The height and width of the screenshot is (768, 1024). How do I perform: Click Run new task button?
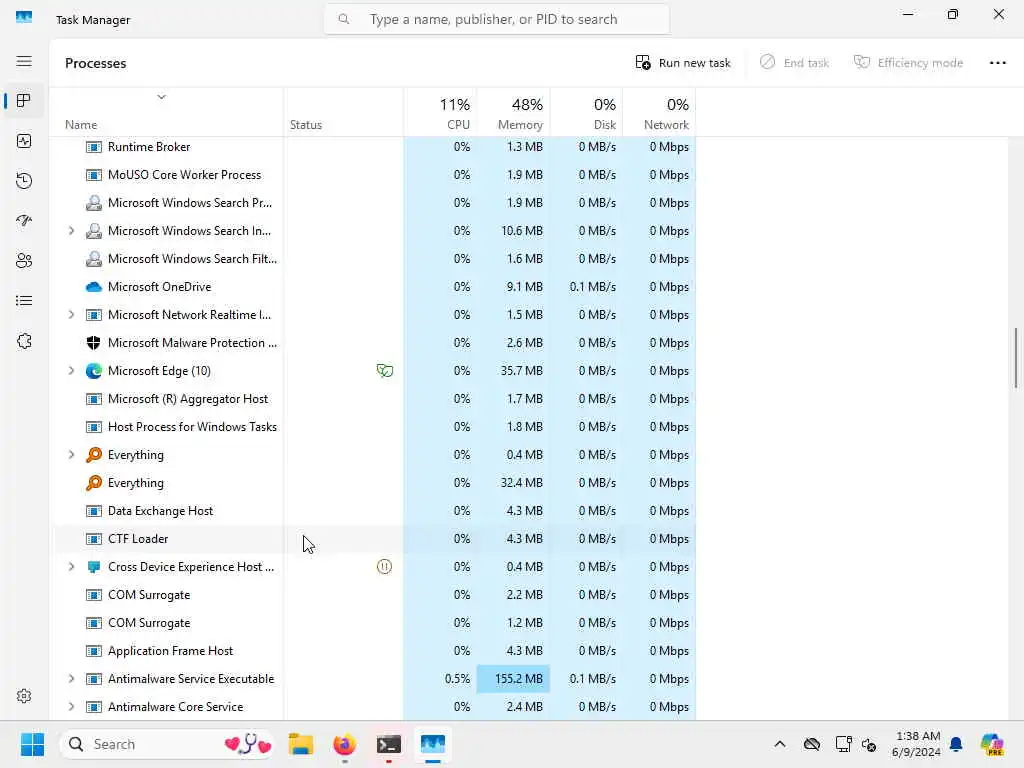click(683, 63)
